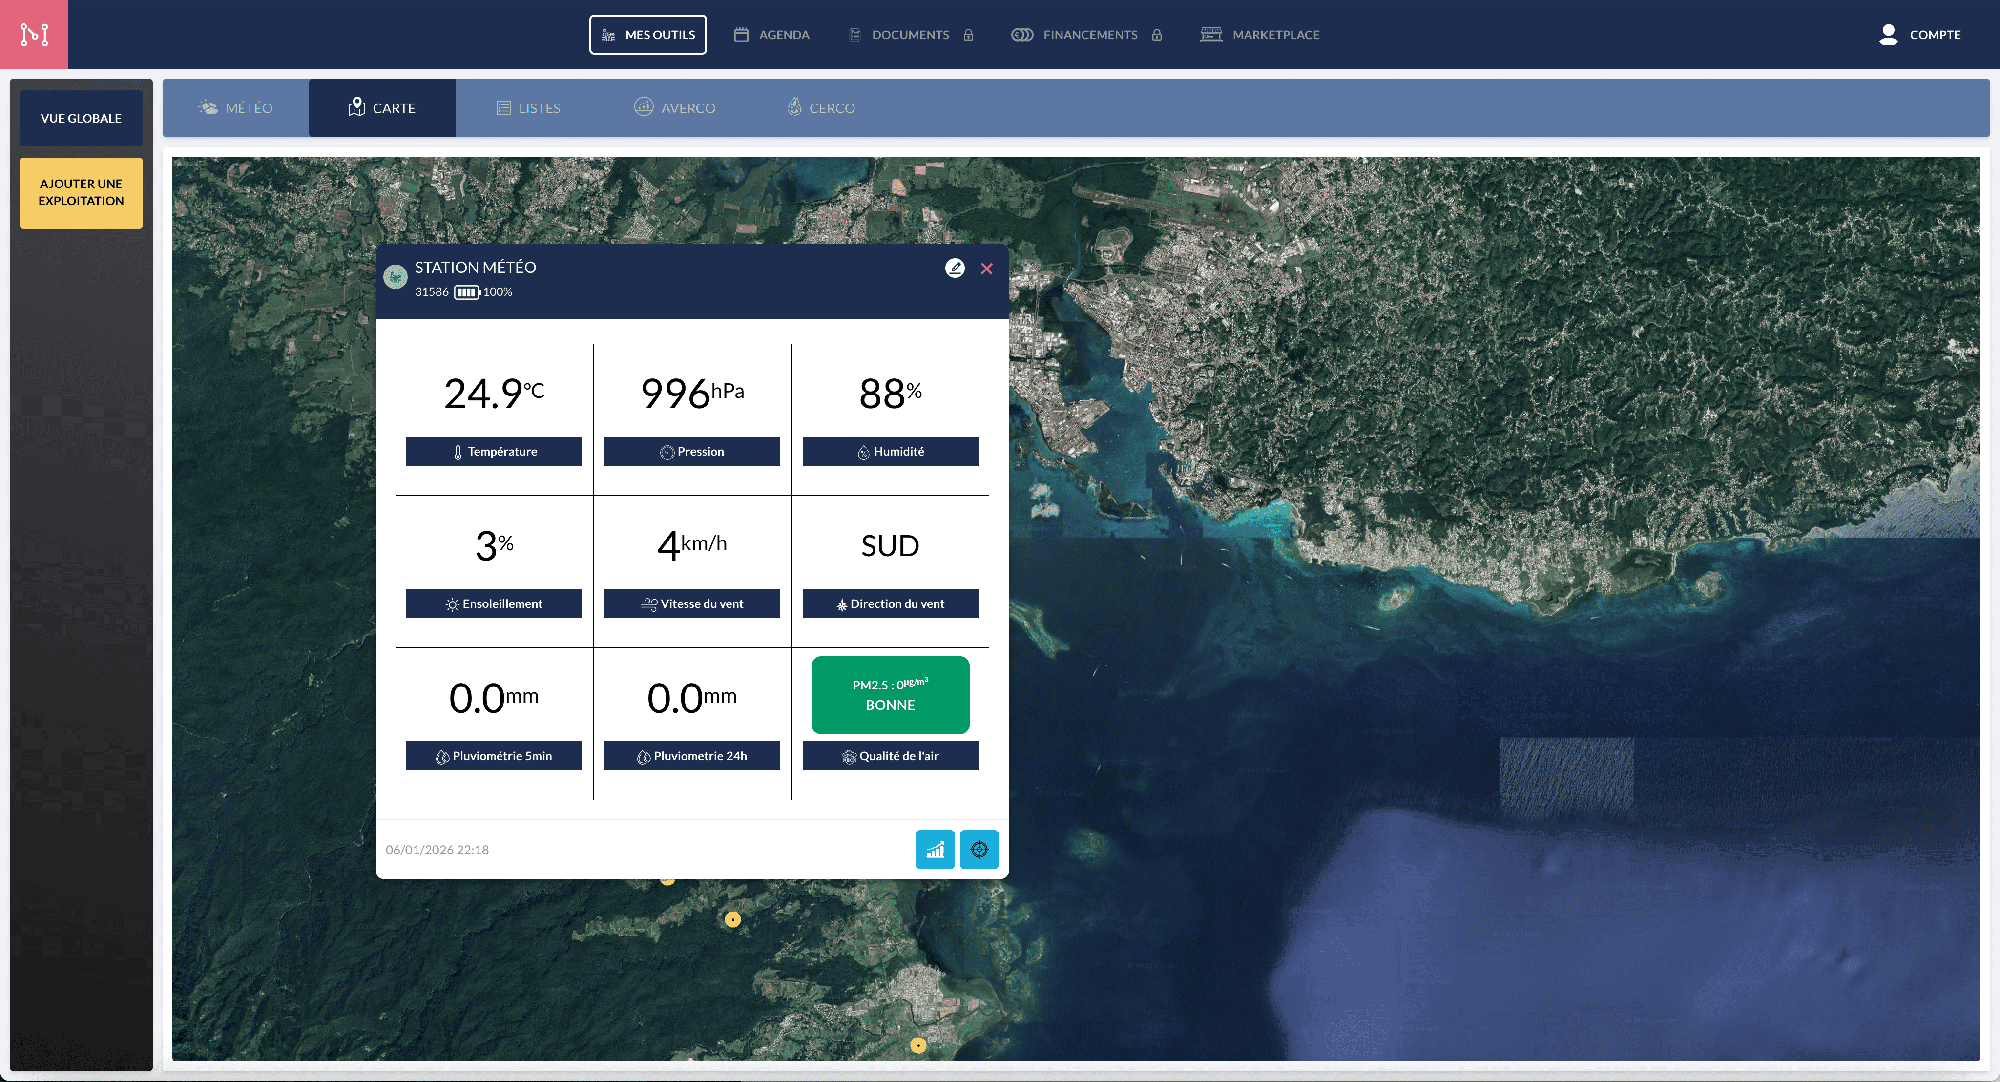2000x1082 pixels.
Task: Open the station statistics chart icon
Action: 935,850
